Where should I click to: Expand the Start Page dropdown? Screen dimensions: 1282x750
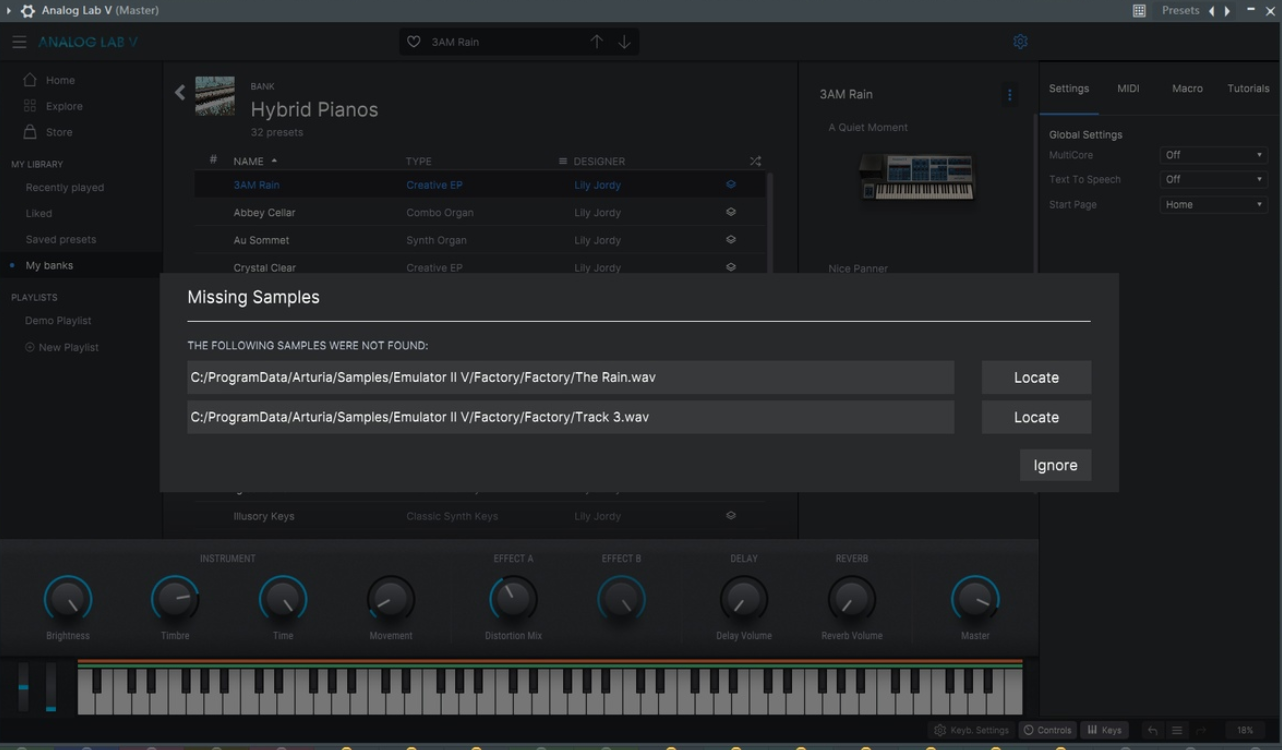click(x=1214, y=205)
